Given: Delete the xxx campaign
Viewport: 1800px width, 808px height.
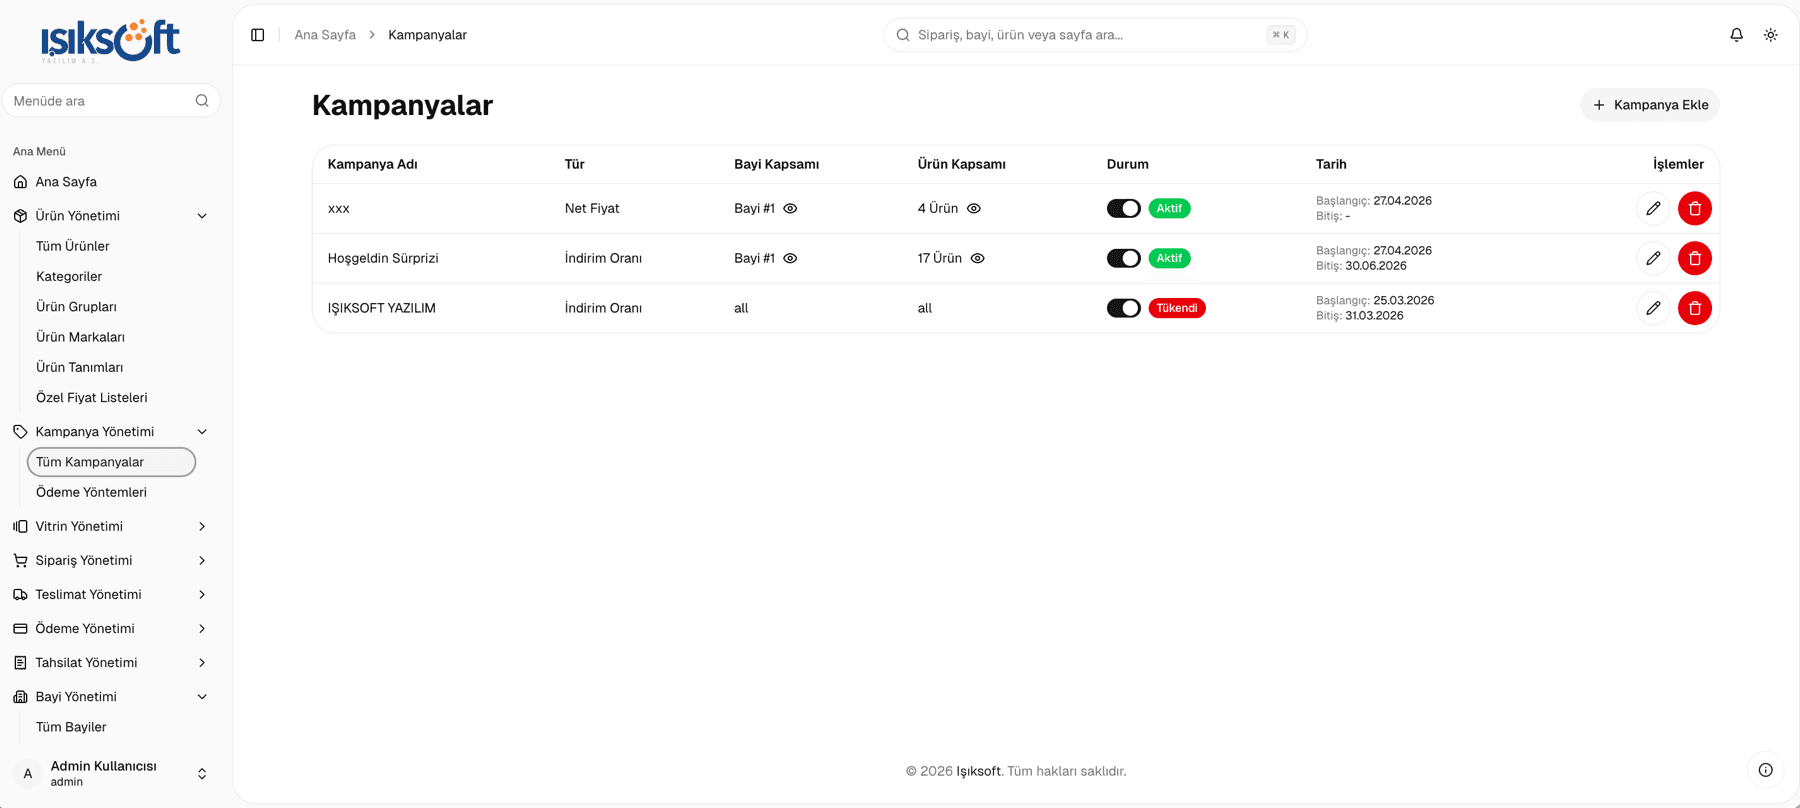Looking at the screenshot, I should tap(1694, 208).
